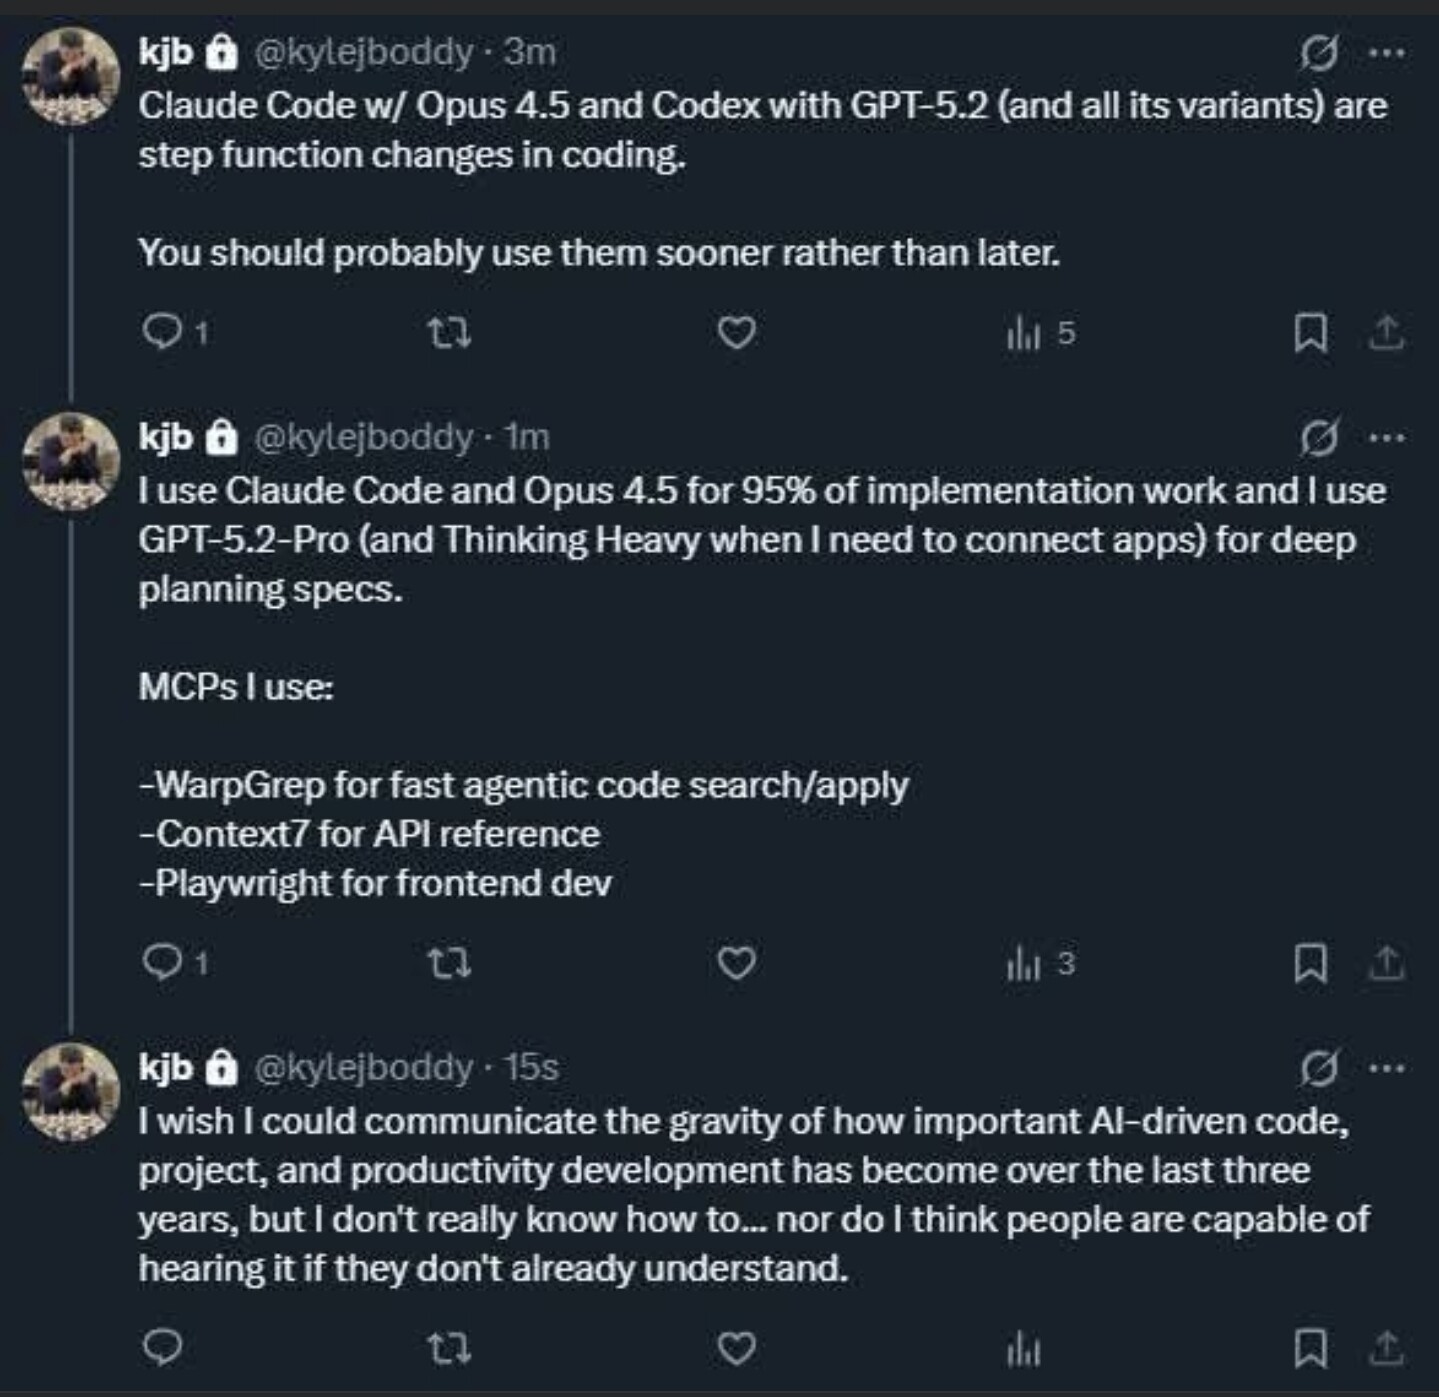This screenshot has height=1397, width=1439.
Task: Click the kjb display name on third tweet
Action: (165, 1067)
